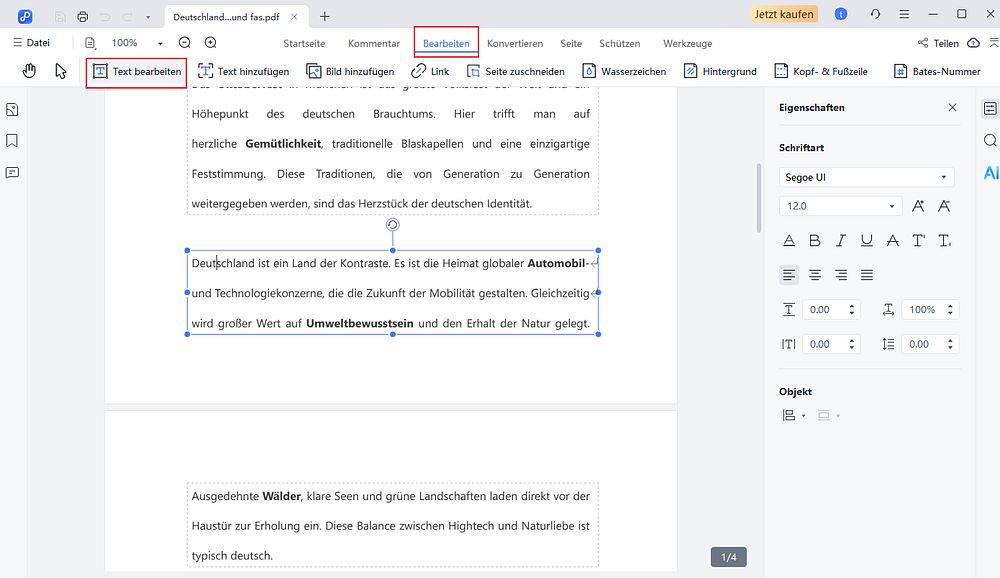Zoom in with the plus icon
Image resolution: width=1000 pixels, height=578 pixels.
(x=210, y=43)
